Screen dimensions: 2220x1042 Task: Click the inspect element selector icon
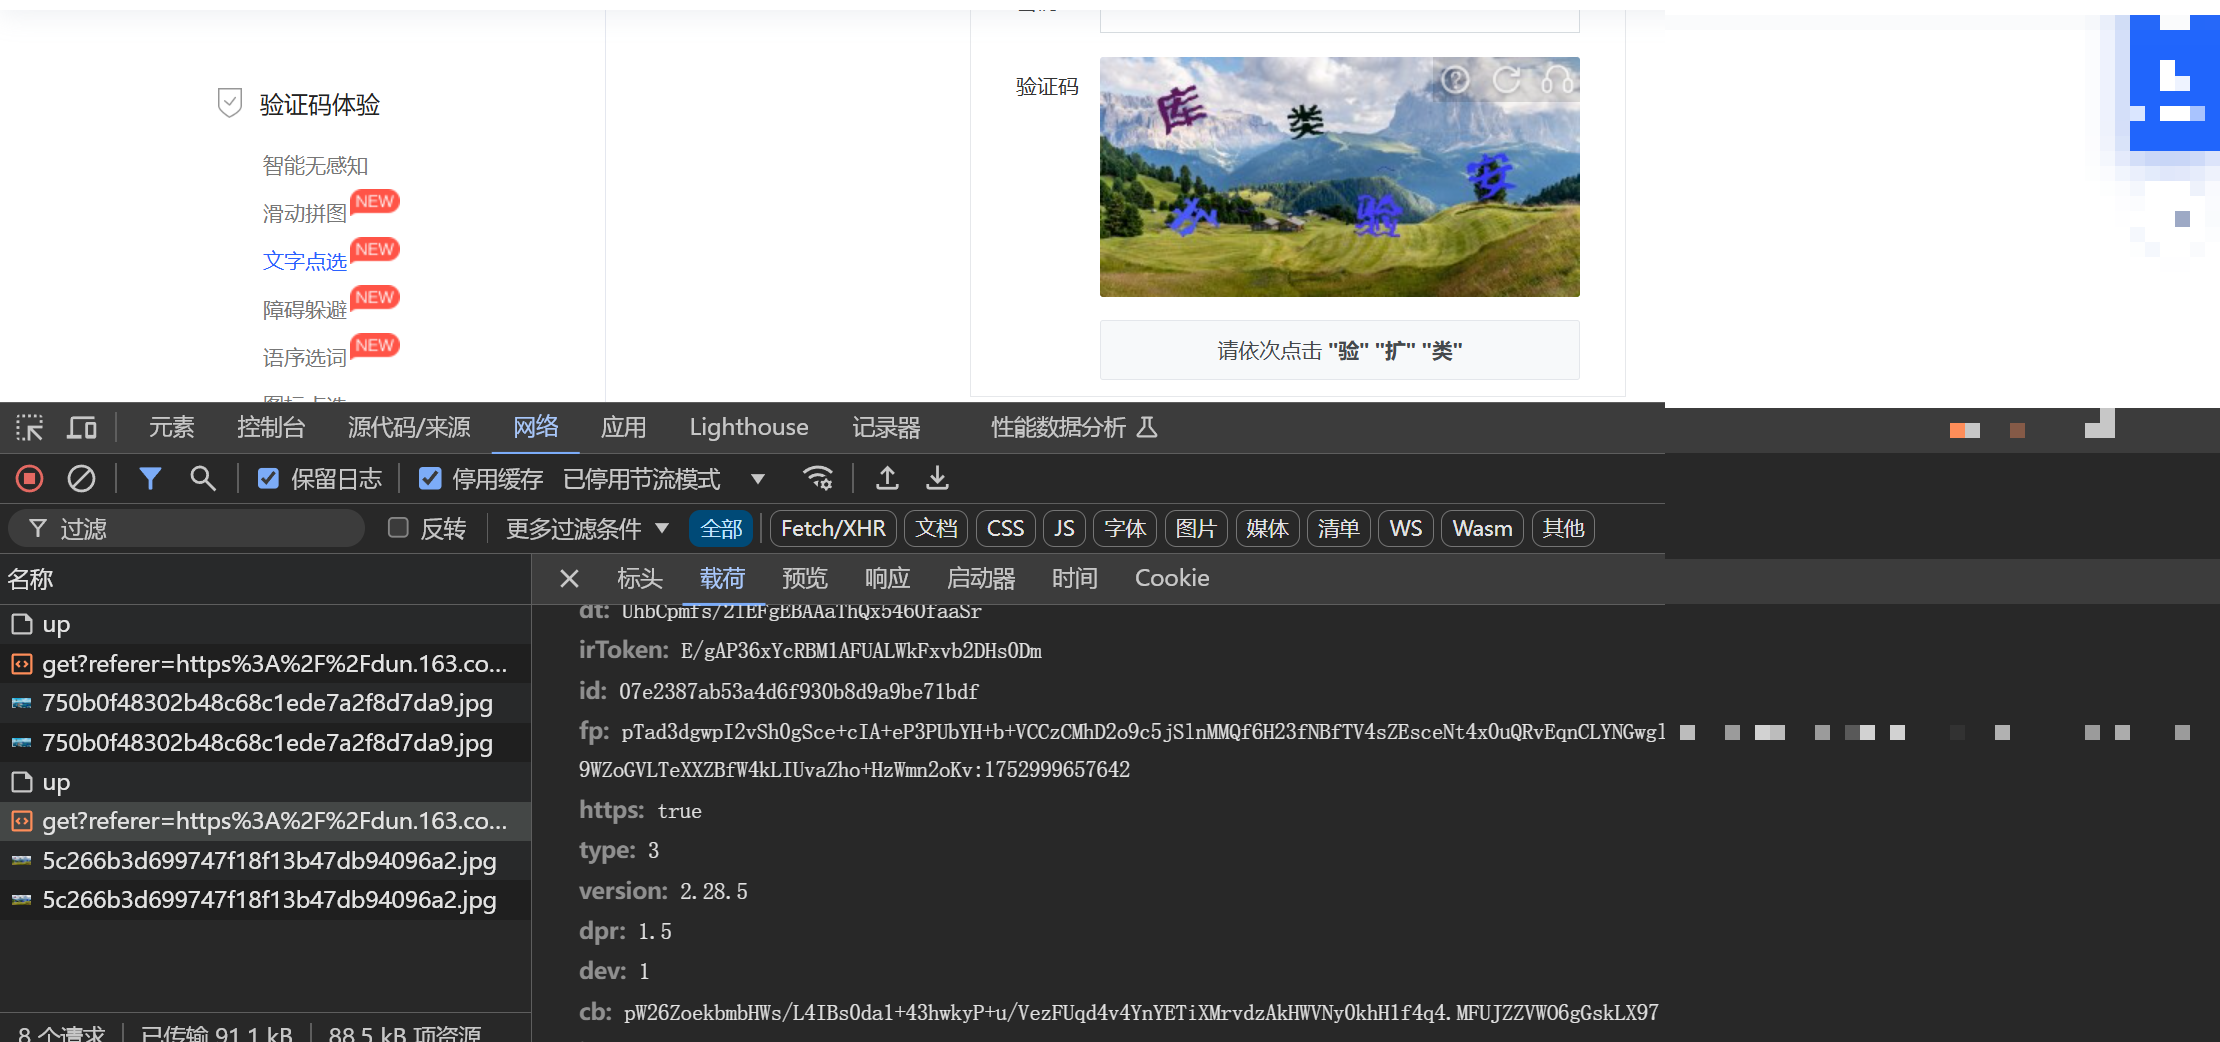click(x=29, y=428)
